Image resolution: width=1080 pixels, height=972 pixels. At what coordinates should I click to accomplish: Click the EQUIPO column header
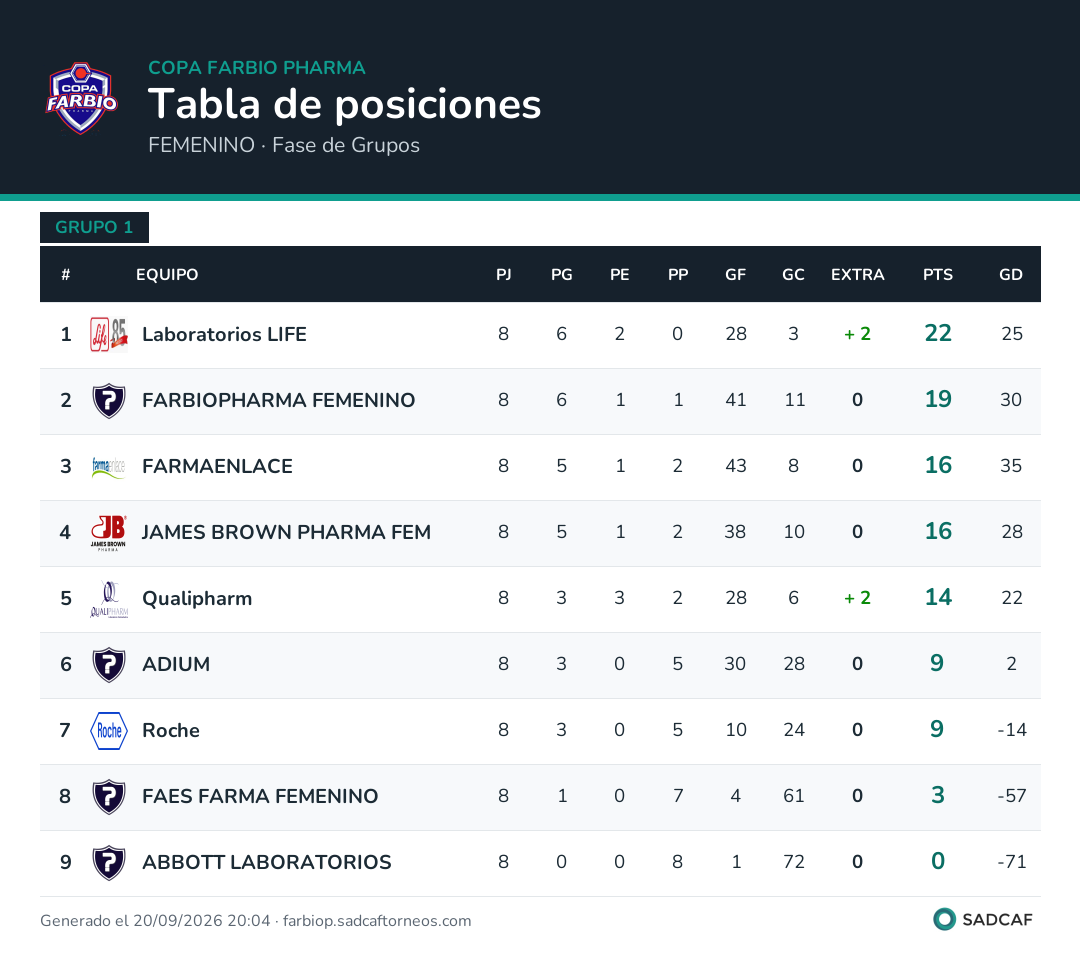[x=167, y=274]
